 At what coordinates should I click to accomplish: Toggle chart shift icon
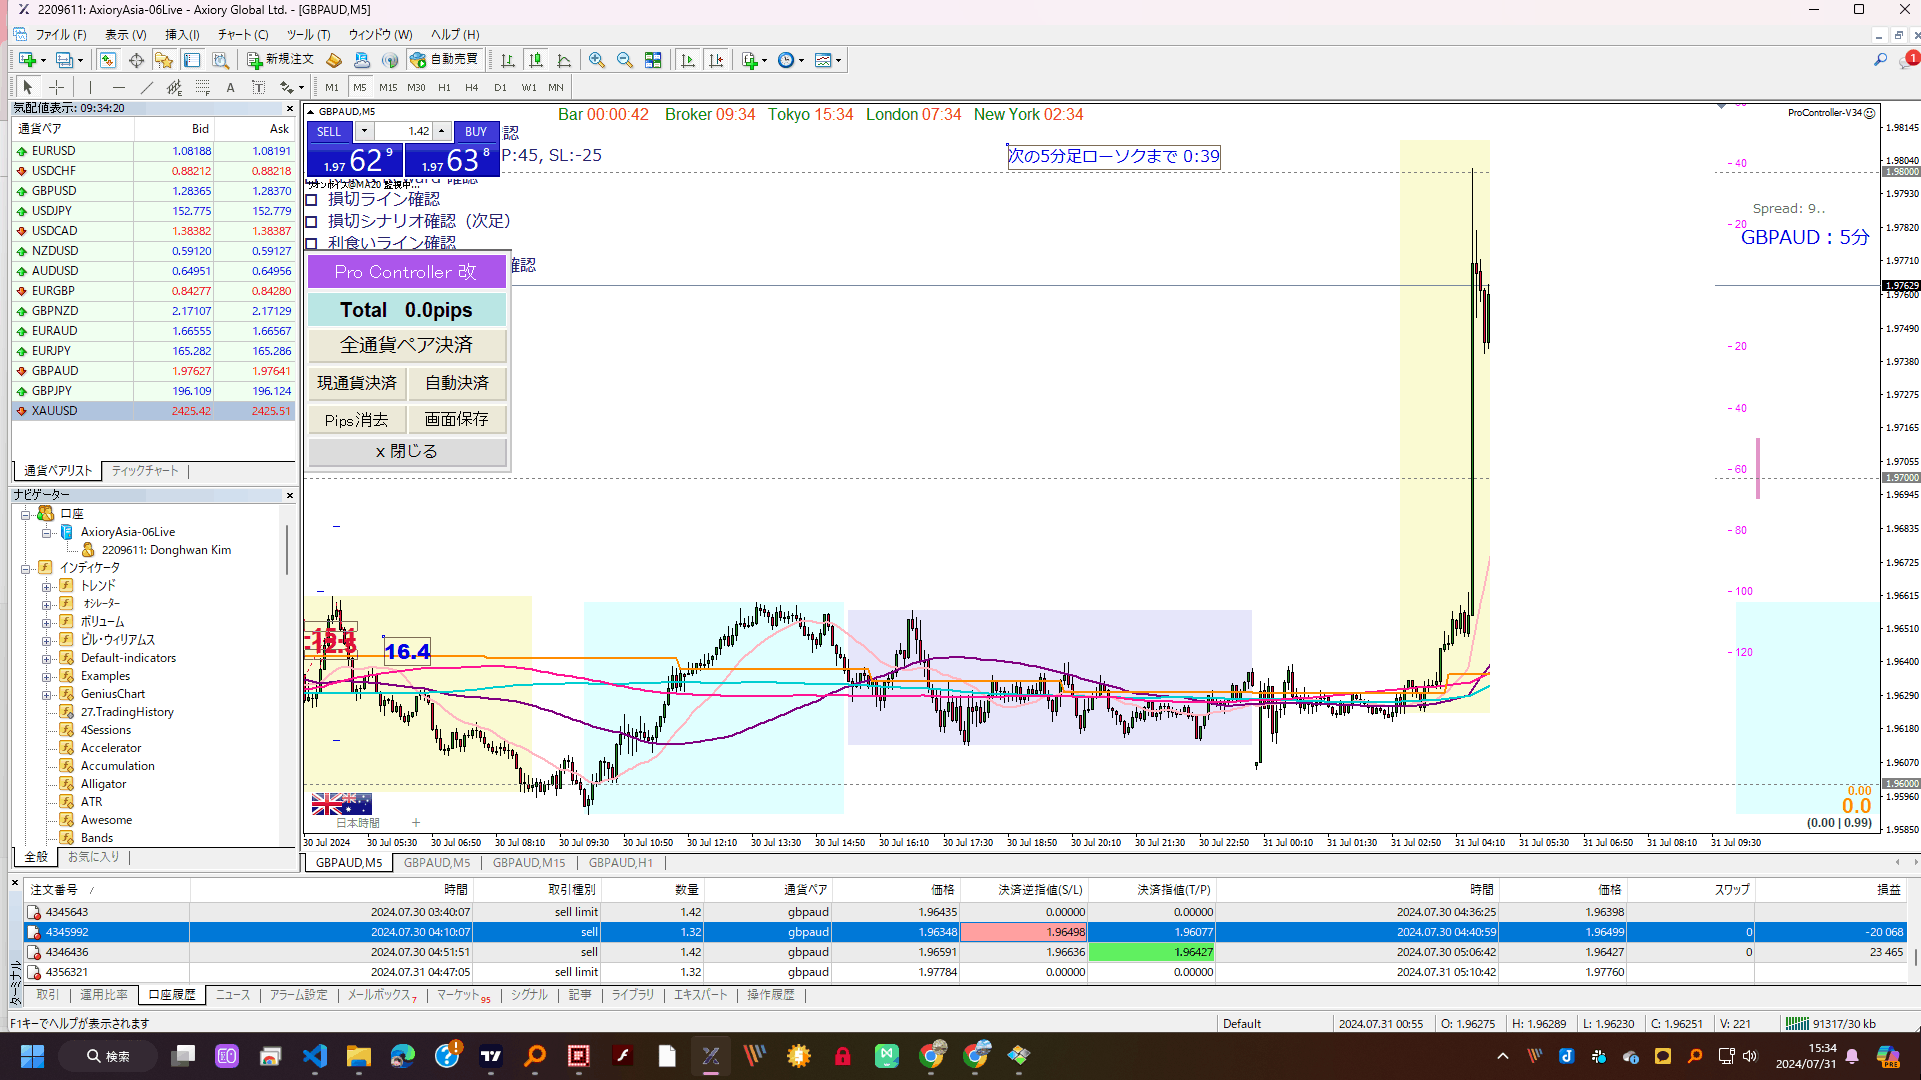pyautogui.click(x=716, y=60)
